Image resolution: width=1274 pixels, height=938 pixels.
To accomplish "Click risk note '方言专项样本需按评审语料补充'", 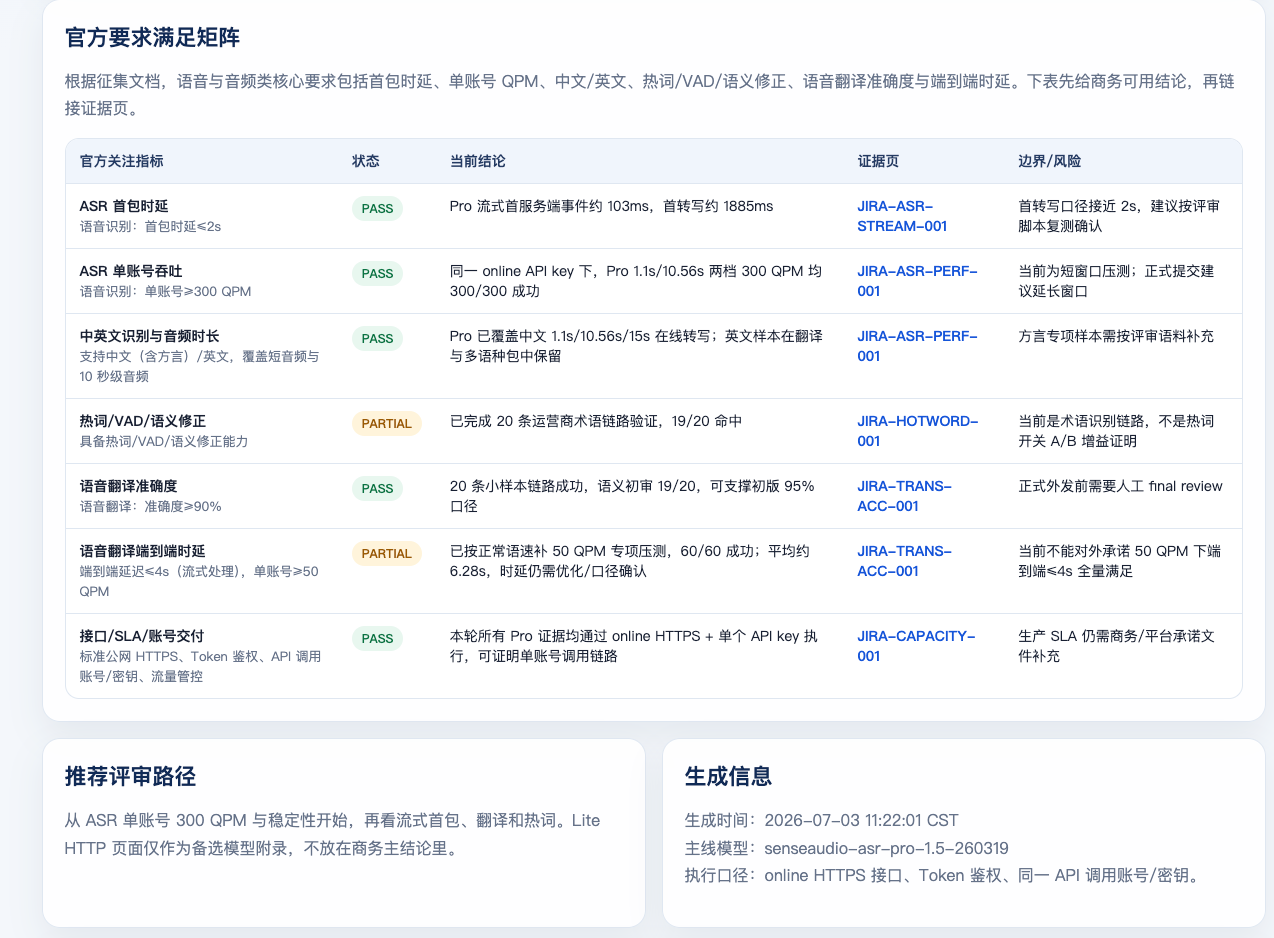I will (x=1116, y=336).
